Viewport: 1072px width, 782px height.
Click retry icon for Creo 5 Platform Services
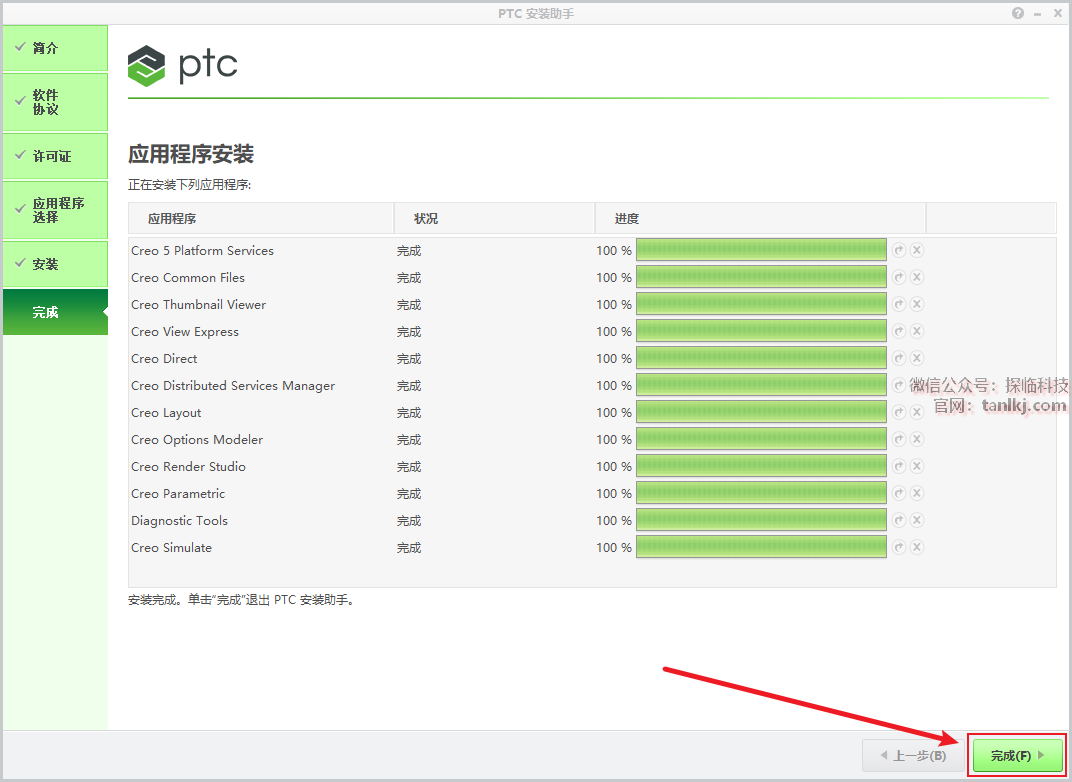coord(899,250)
